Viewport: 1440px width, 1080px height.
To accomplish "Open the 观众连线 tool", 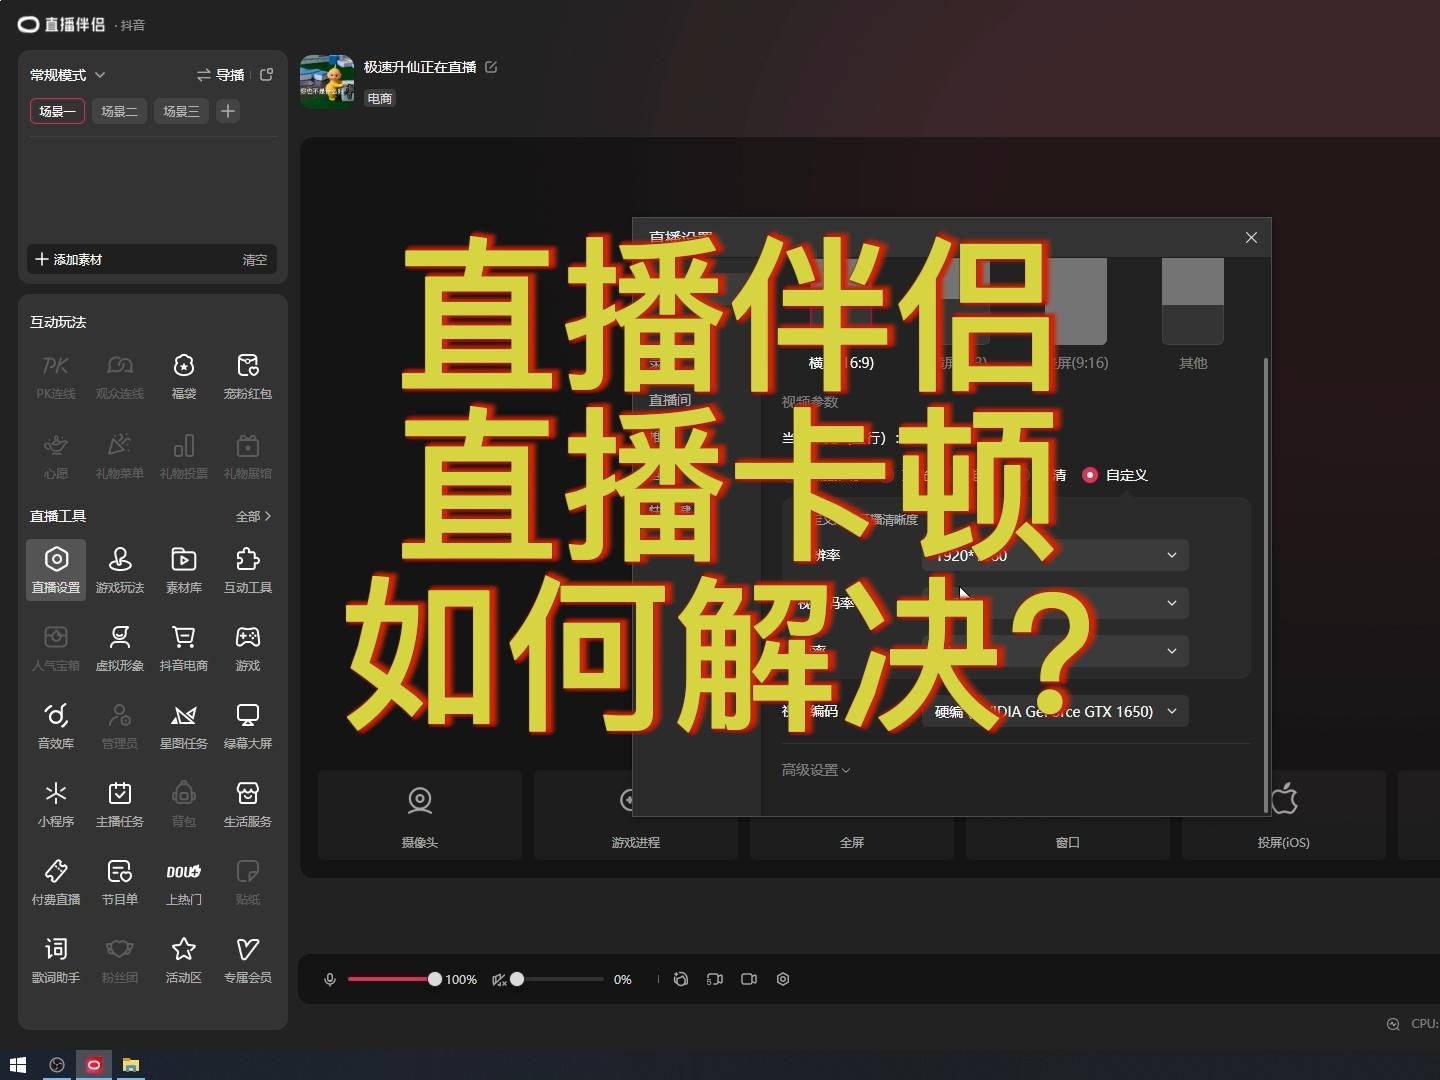I will [120, 376].
